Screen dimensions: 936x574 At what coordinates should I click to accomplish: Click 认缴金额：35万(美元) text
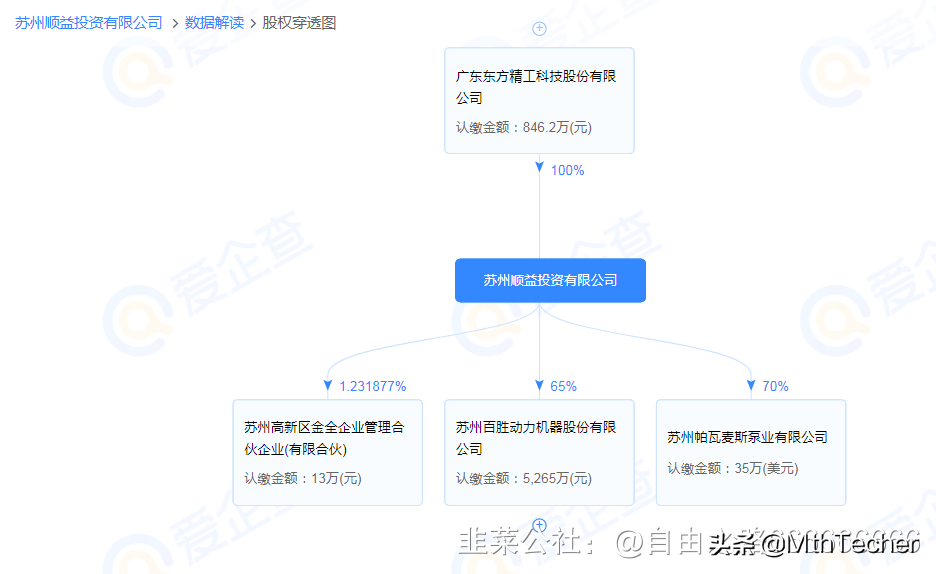click(x=732, y=468)
